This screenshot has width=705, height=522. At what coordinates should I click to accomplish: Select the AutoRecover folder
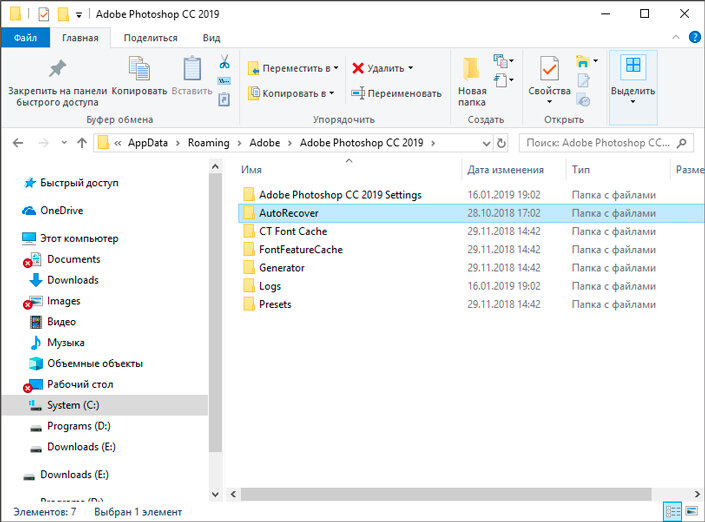[470, 213]
